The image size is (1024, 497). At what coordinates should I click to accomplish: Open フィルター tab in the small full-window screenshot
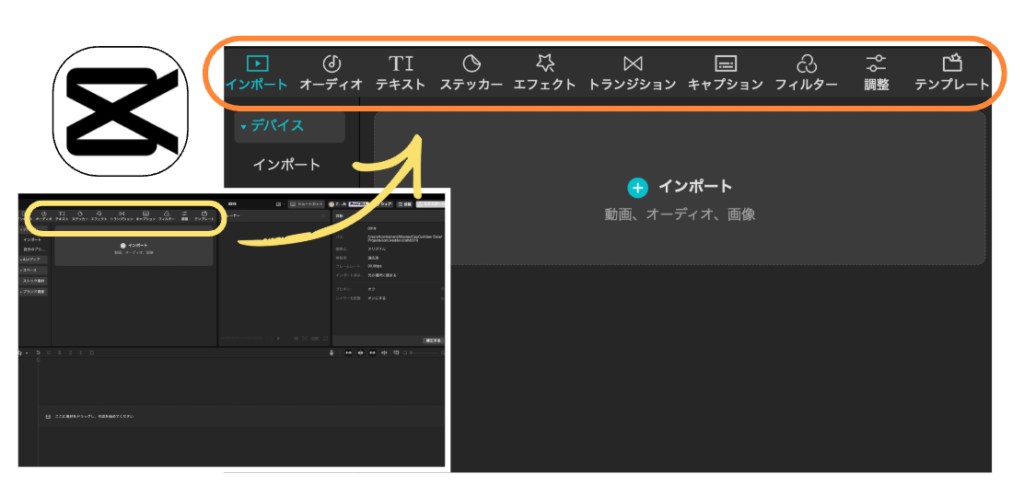coord(167,216)
